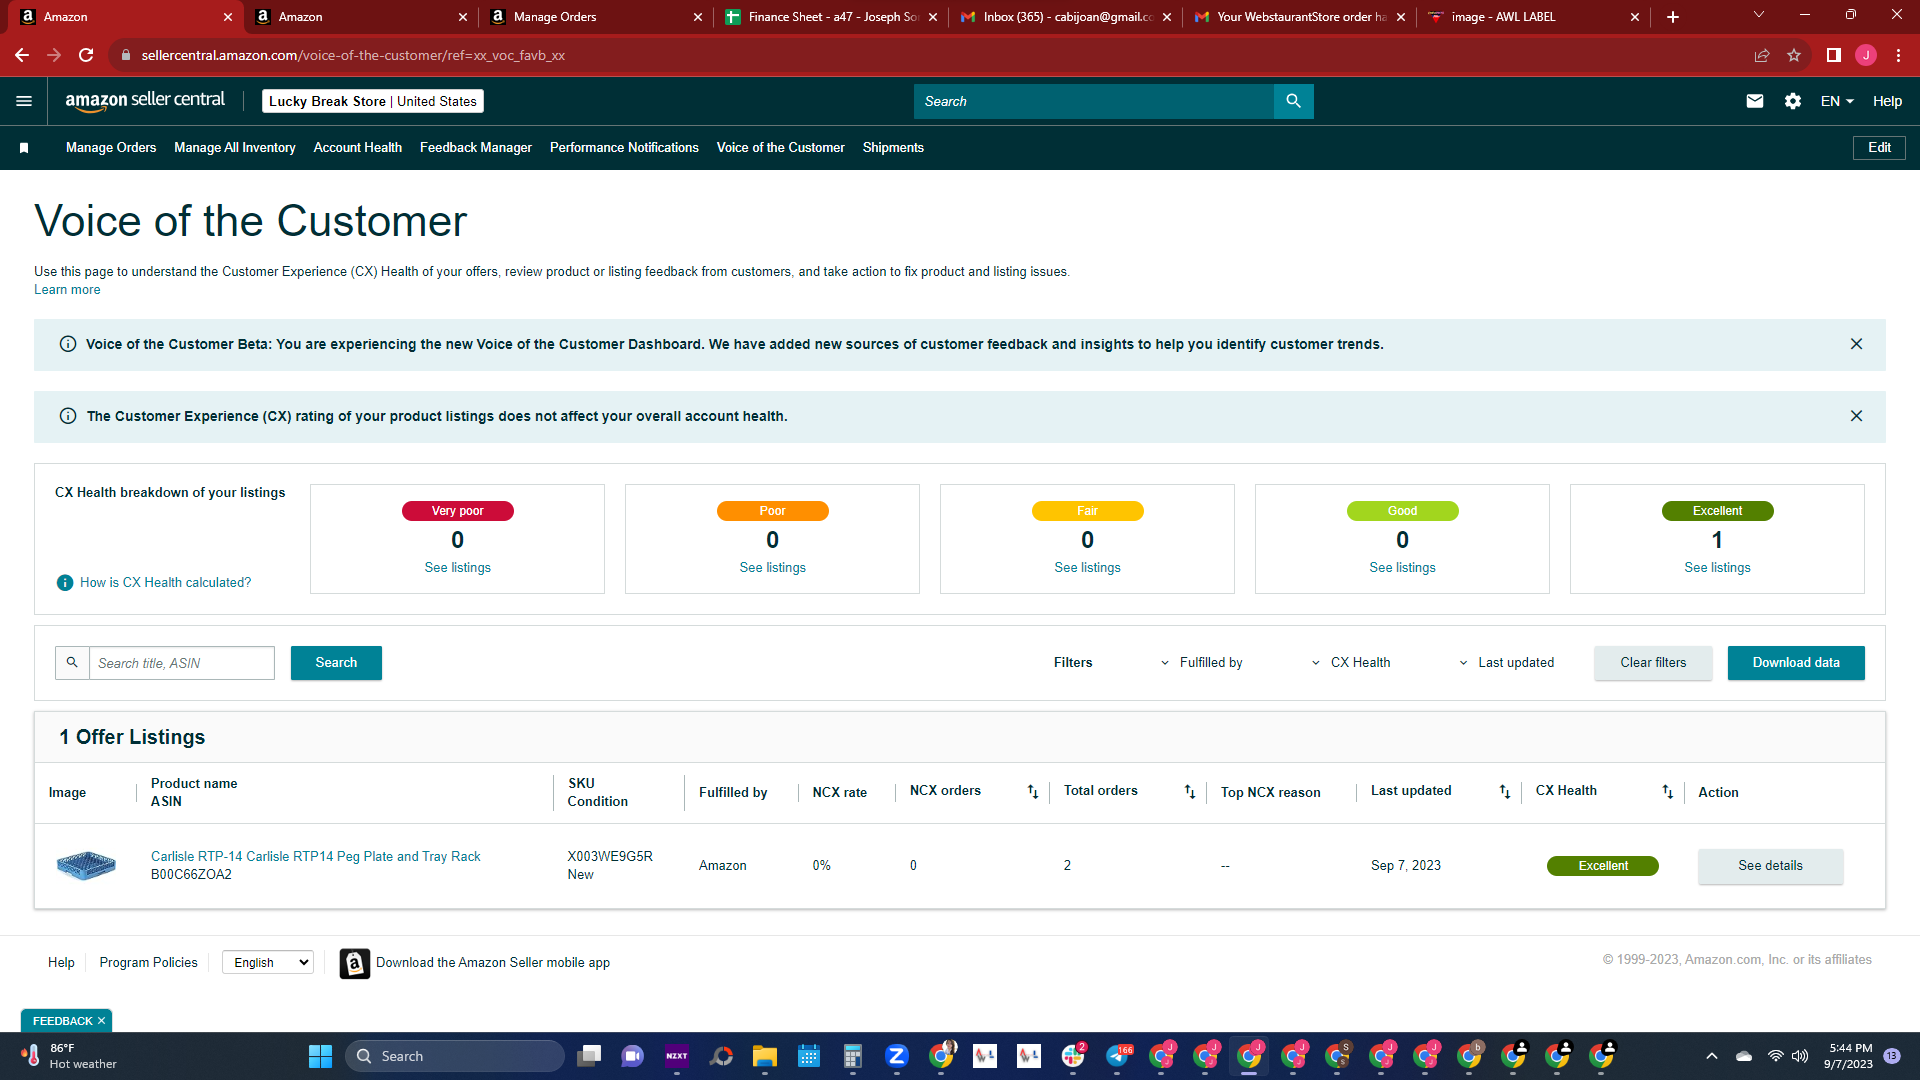Open the Amazon Seller Central home logo

coord(145,100)
